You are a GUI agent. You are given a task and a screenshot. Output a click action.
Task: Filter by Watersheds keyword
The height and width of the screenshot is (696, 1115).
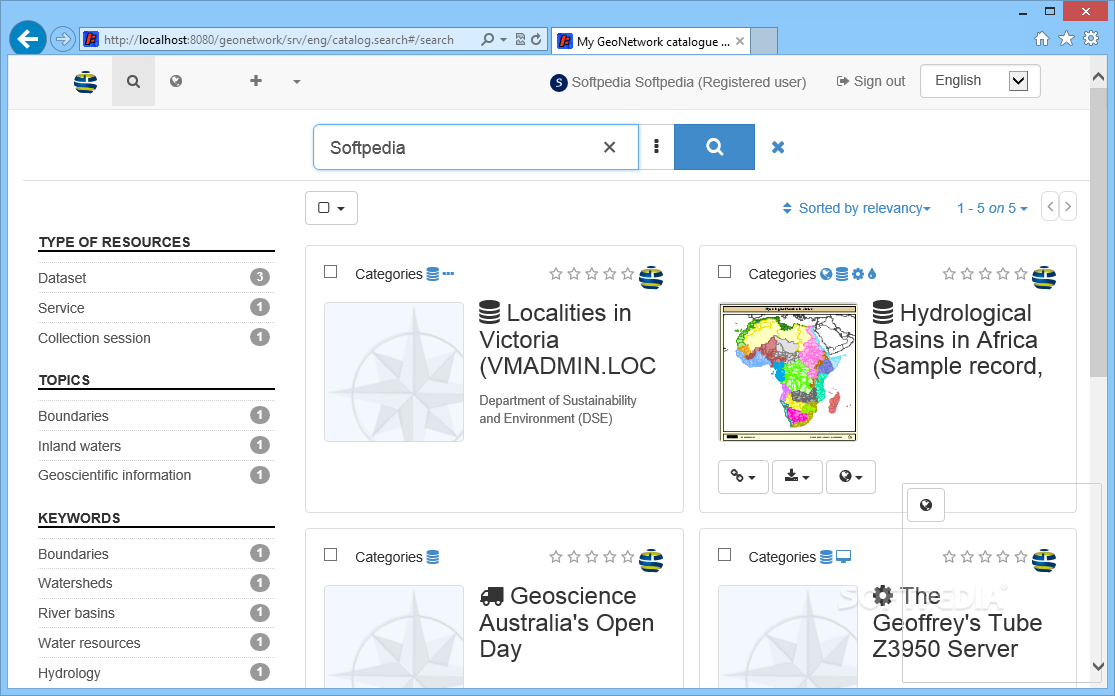pos(155,583)
